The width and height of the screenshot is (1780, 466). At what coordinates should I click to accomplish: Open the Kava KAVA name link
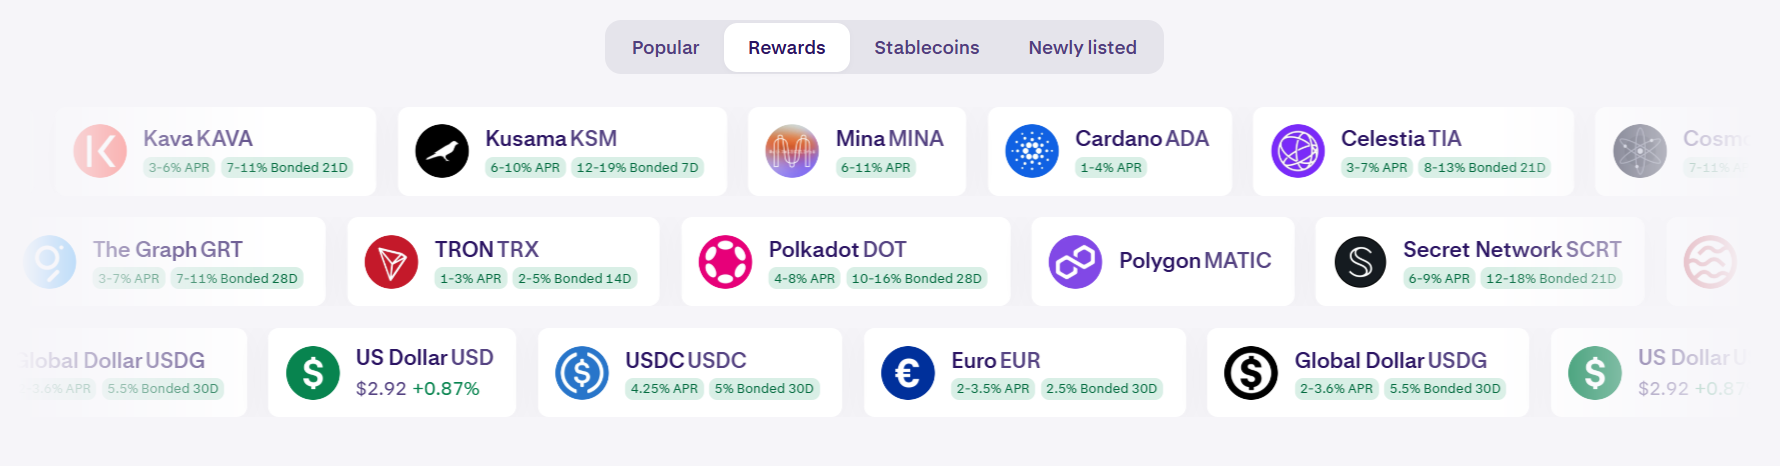coord(197,139)
